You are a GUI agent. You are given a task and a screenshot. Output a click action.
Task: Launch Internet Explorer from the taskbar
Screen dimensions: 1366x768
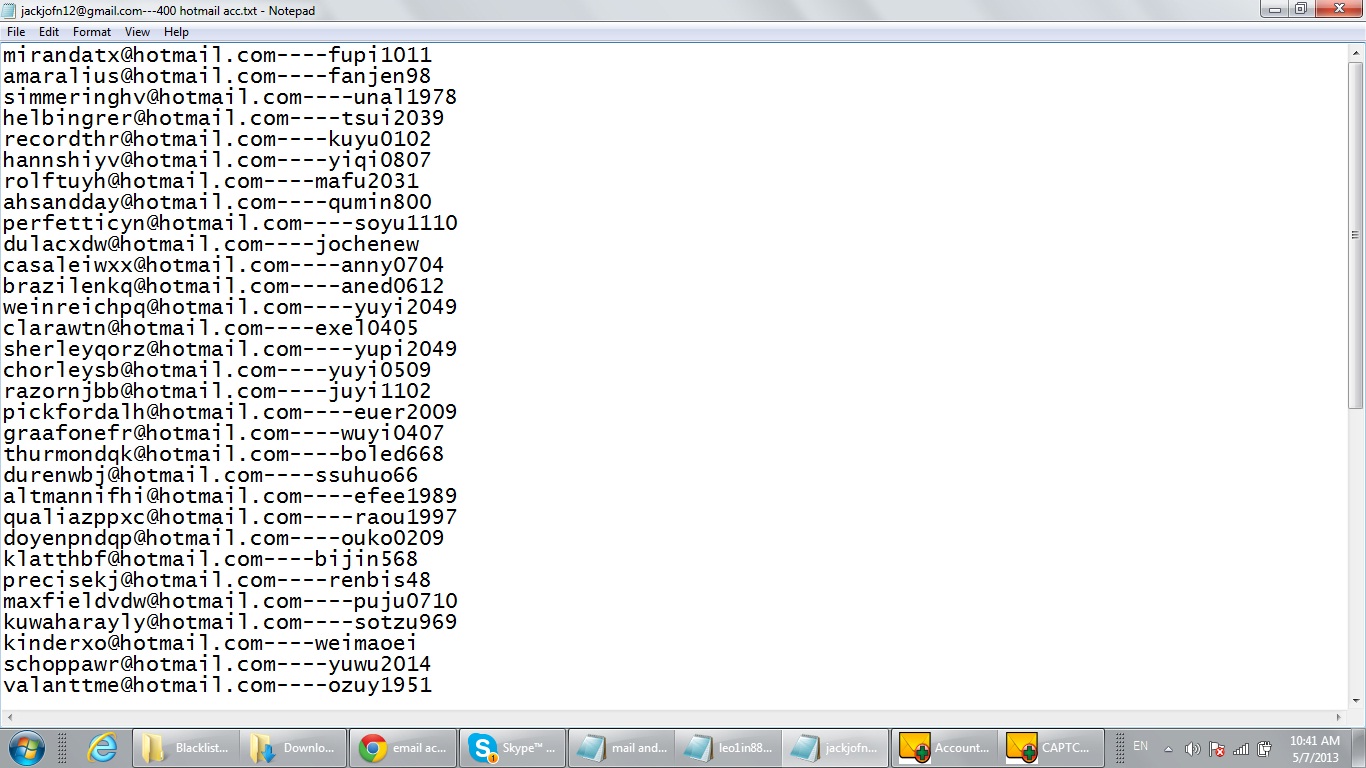point(103,747)
